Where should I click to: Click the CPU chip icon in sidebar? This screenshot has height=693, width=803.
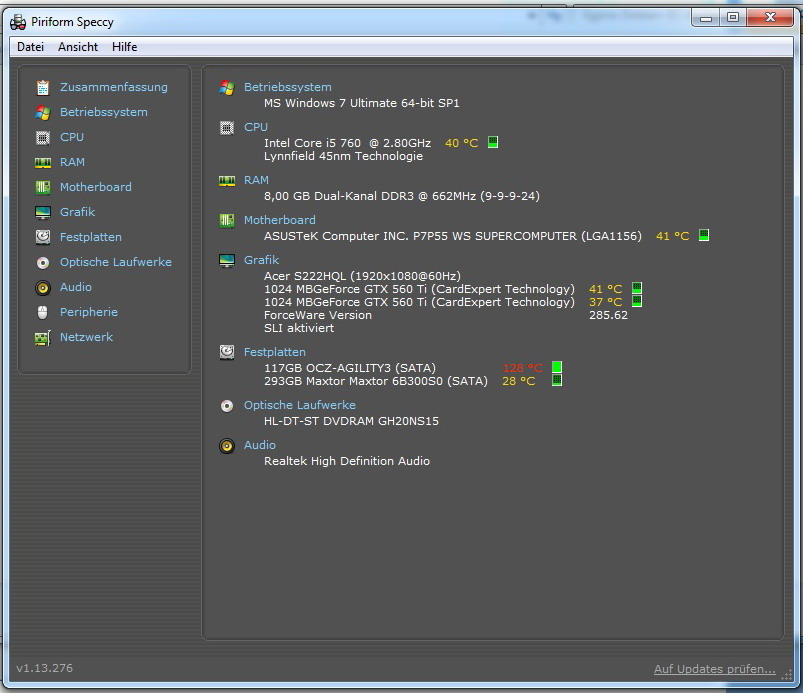click(x=43, y=137)
